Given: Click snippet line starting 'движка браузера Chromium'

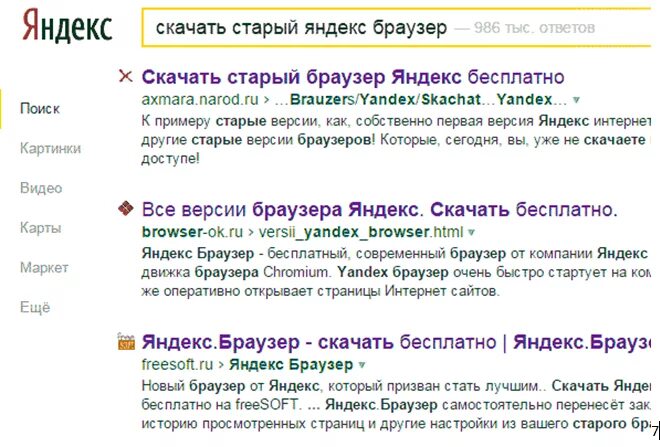Looking at the screenshot, I should (x=396, y=272).
